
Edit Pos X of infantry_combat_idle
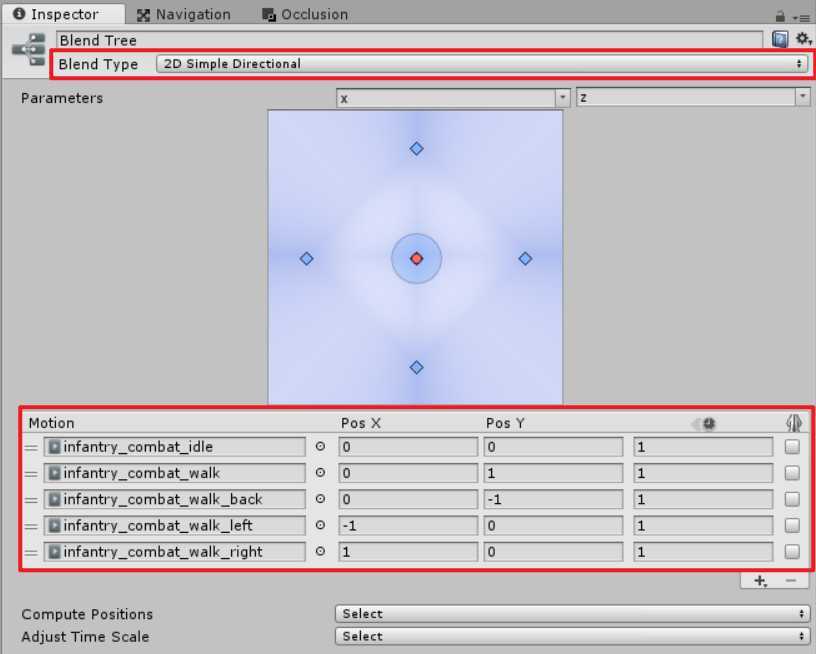pos(408,447)
